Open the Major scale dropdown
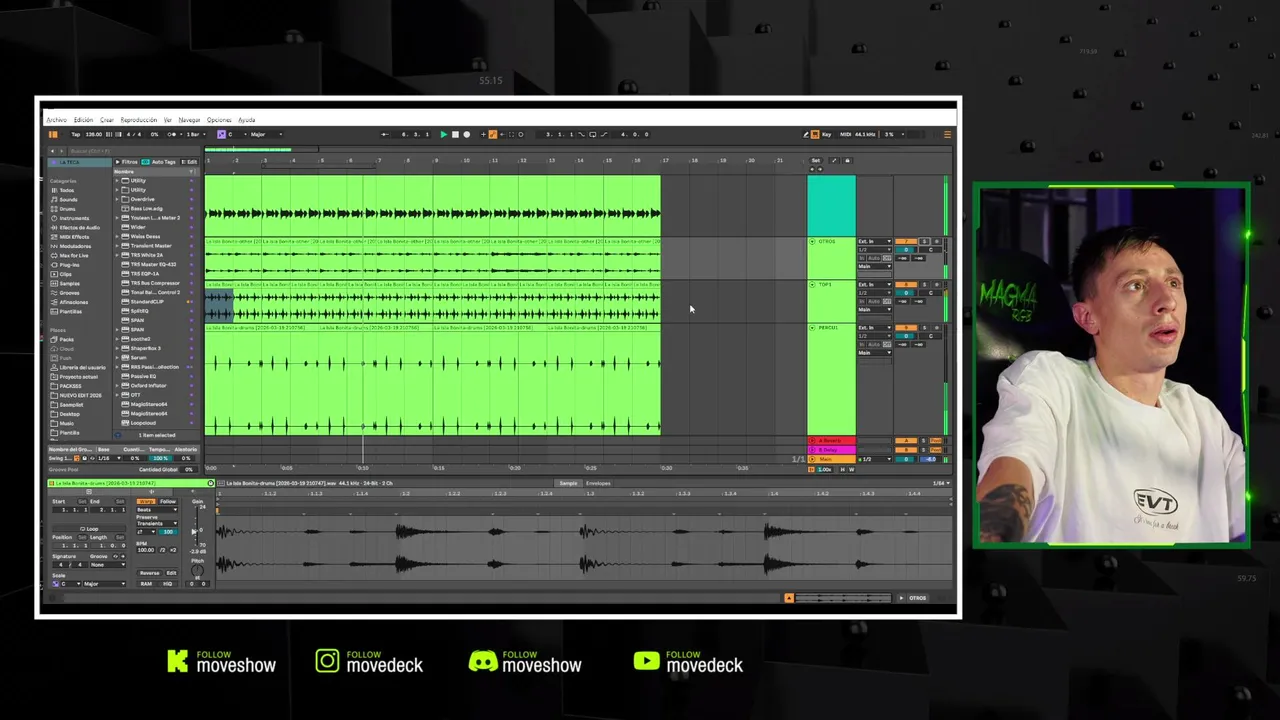Viewport: 1280px width, 720px height. pyautogui.click(x=267, y=134)
